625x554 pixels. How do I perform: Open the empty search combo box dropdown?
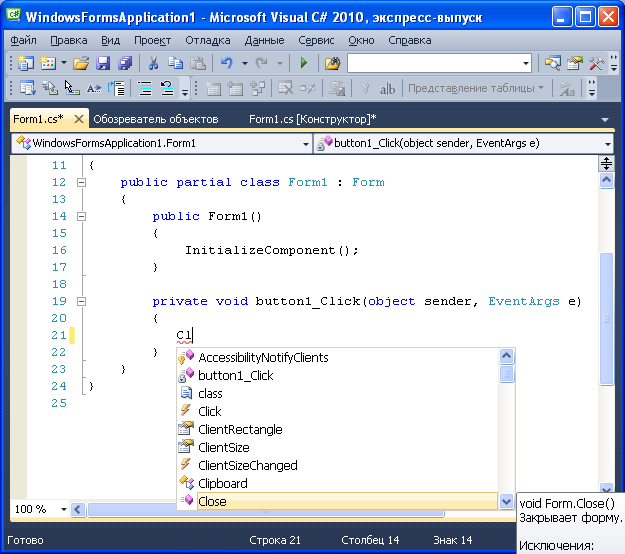tap(526, 63)
